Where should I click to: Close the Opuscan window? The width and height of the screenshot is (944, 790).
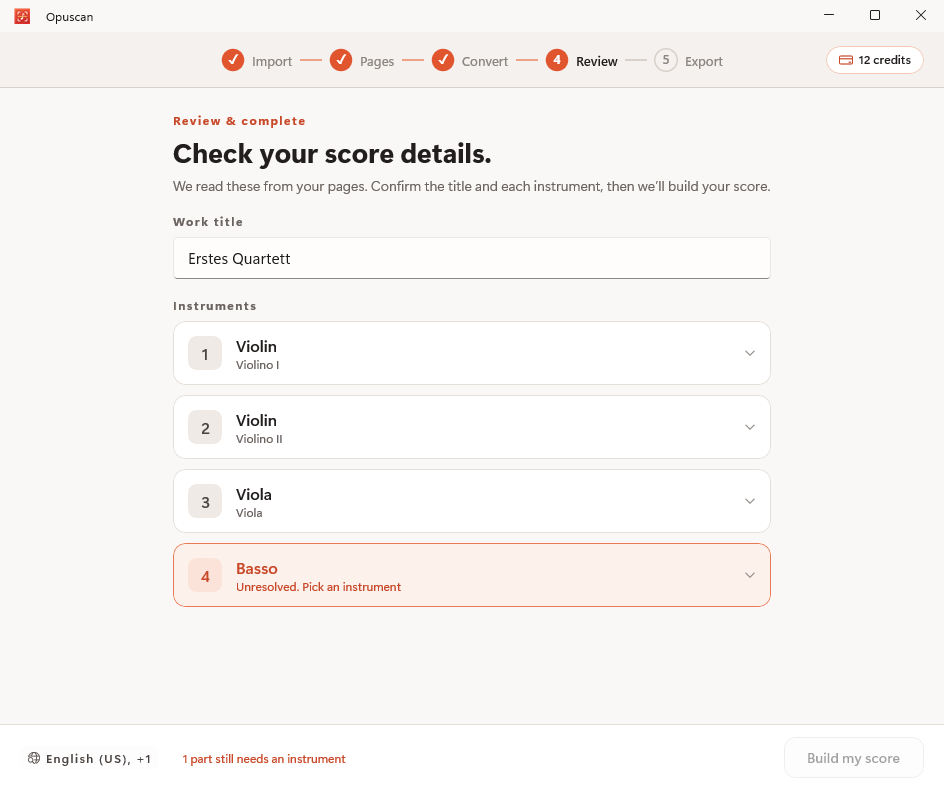coord(921,15)
